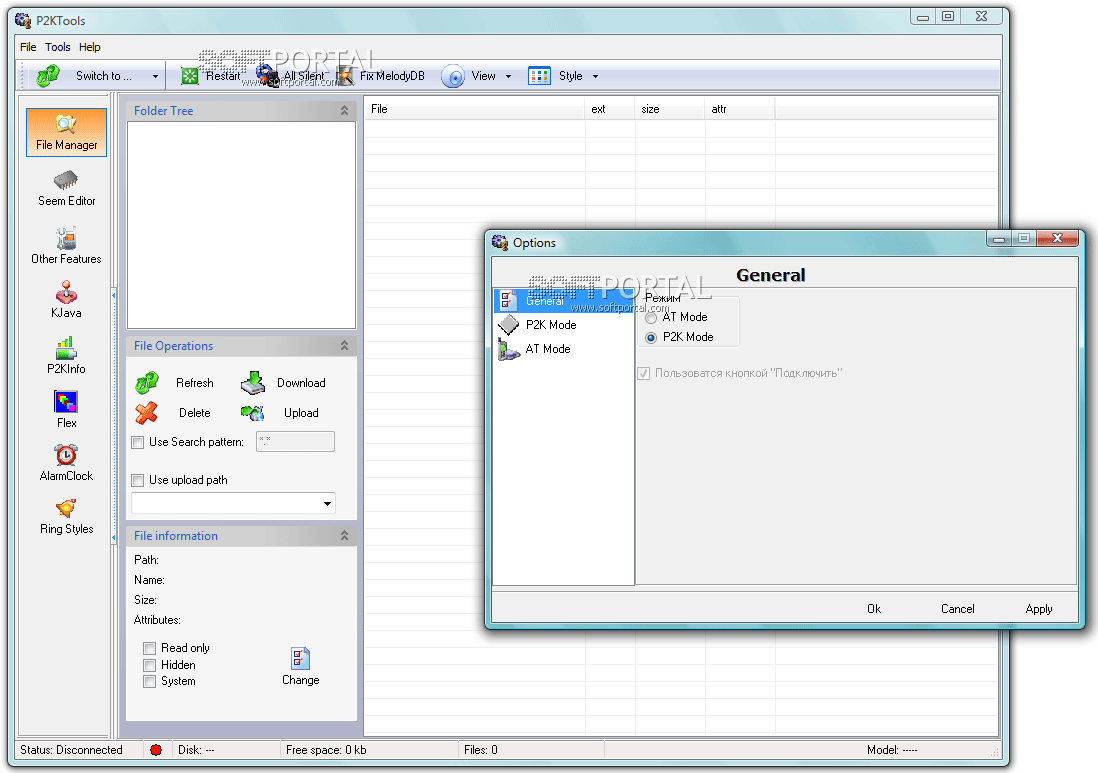
Task: Tick the Read only attribute checkbox
Action: pos(149,648)
